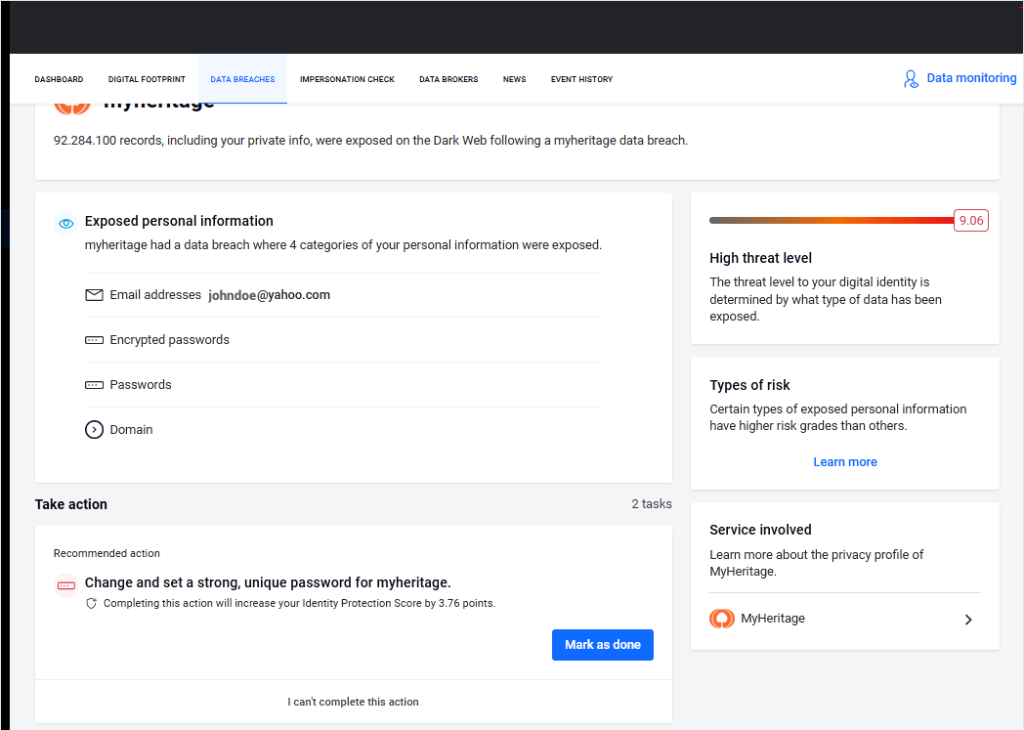Select the icon beside Encrypted passwords
Screen dimensions: 1024x730
click(x=93, y=339)
